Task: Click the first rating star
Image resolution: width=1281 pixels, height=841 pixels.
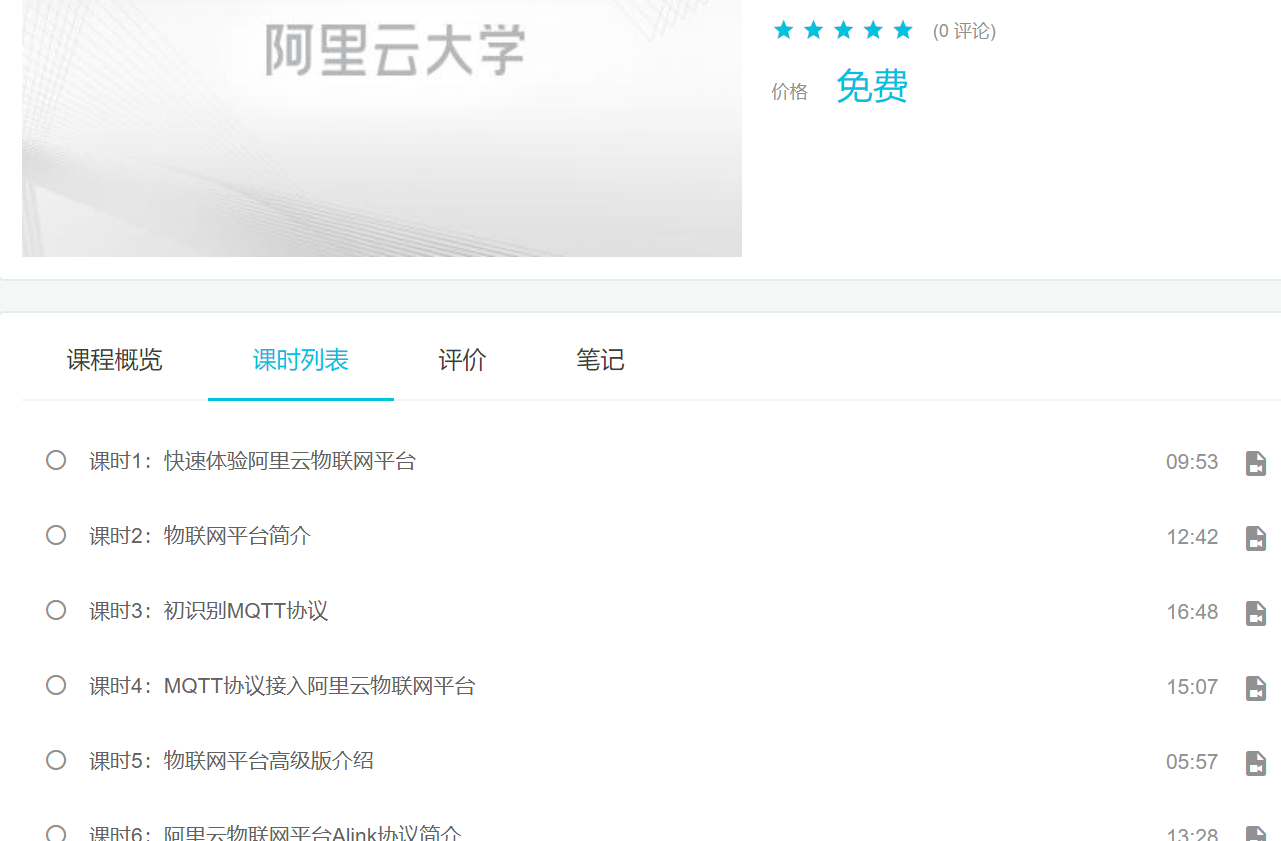Action: coord(784,30)
